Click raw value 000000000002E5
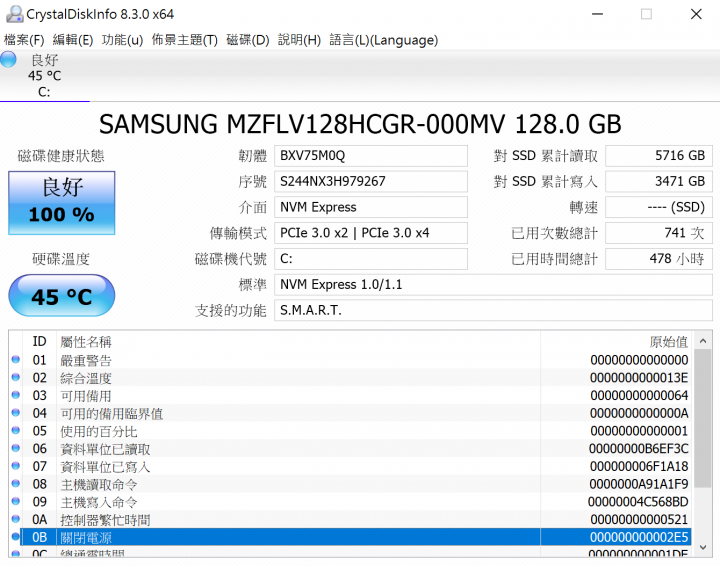720x566 pixels. (639, 537)
